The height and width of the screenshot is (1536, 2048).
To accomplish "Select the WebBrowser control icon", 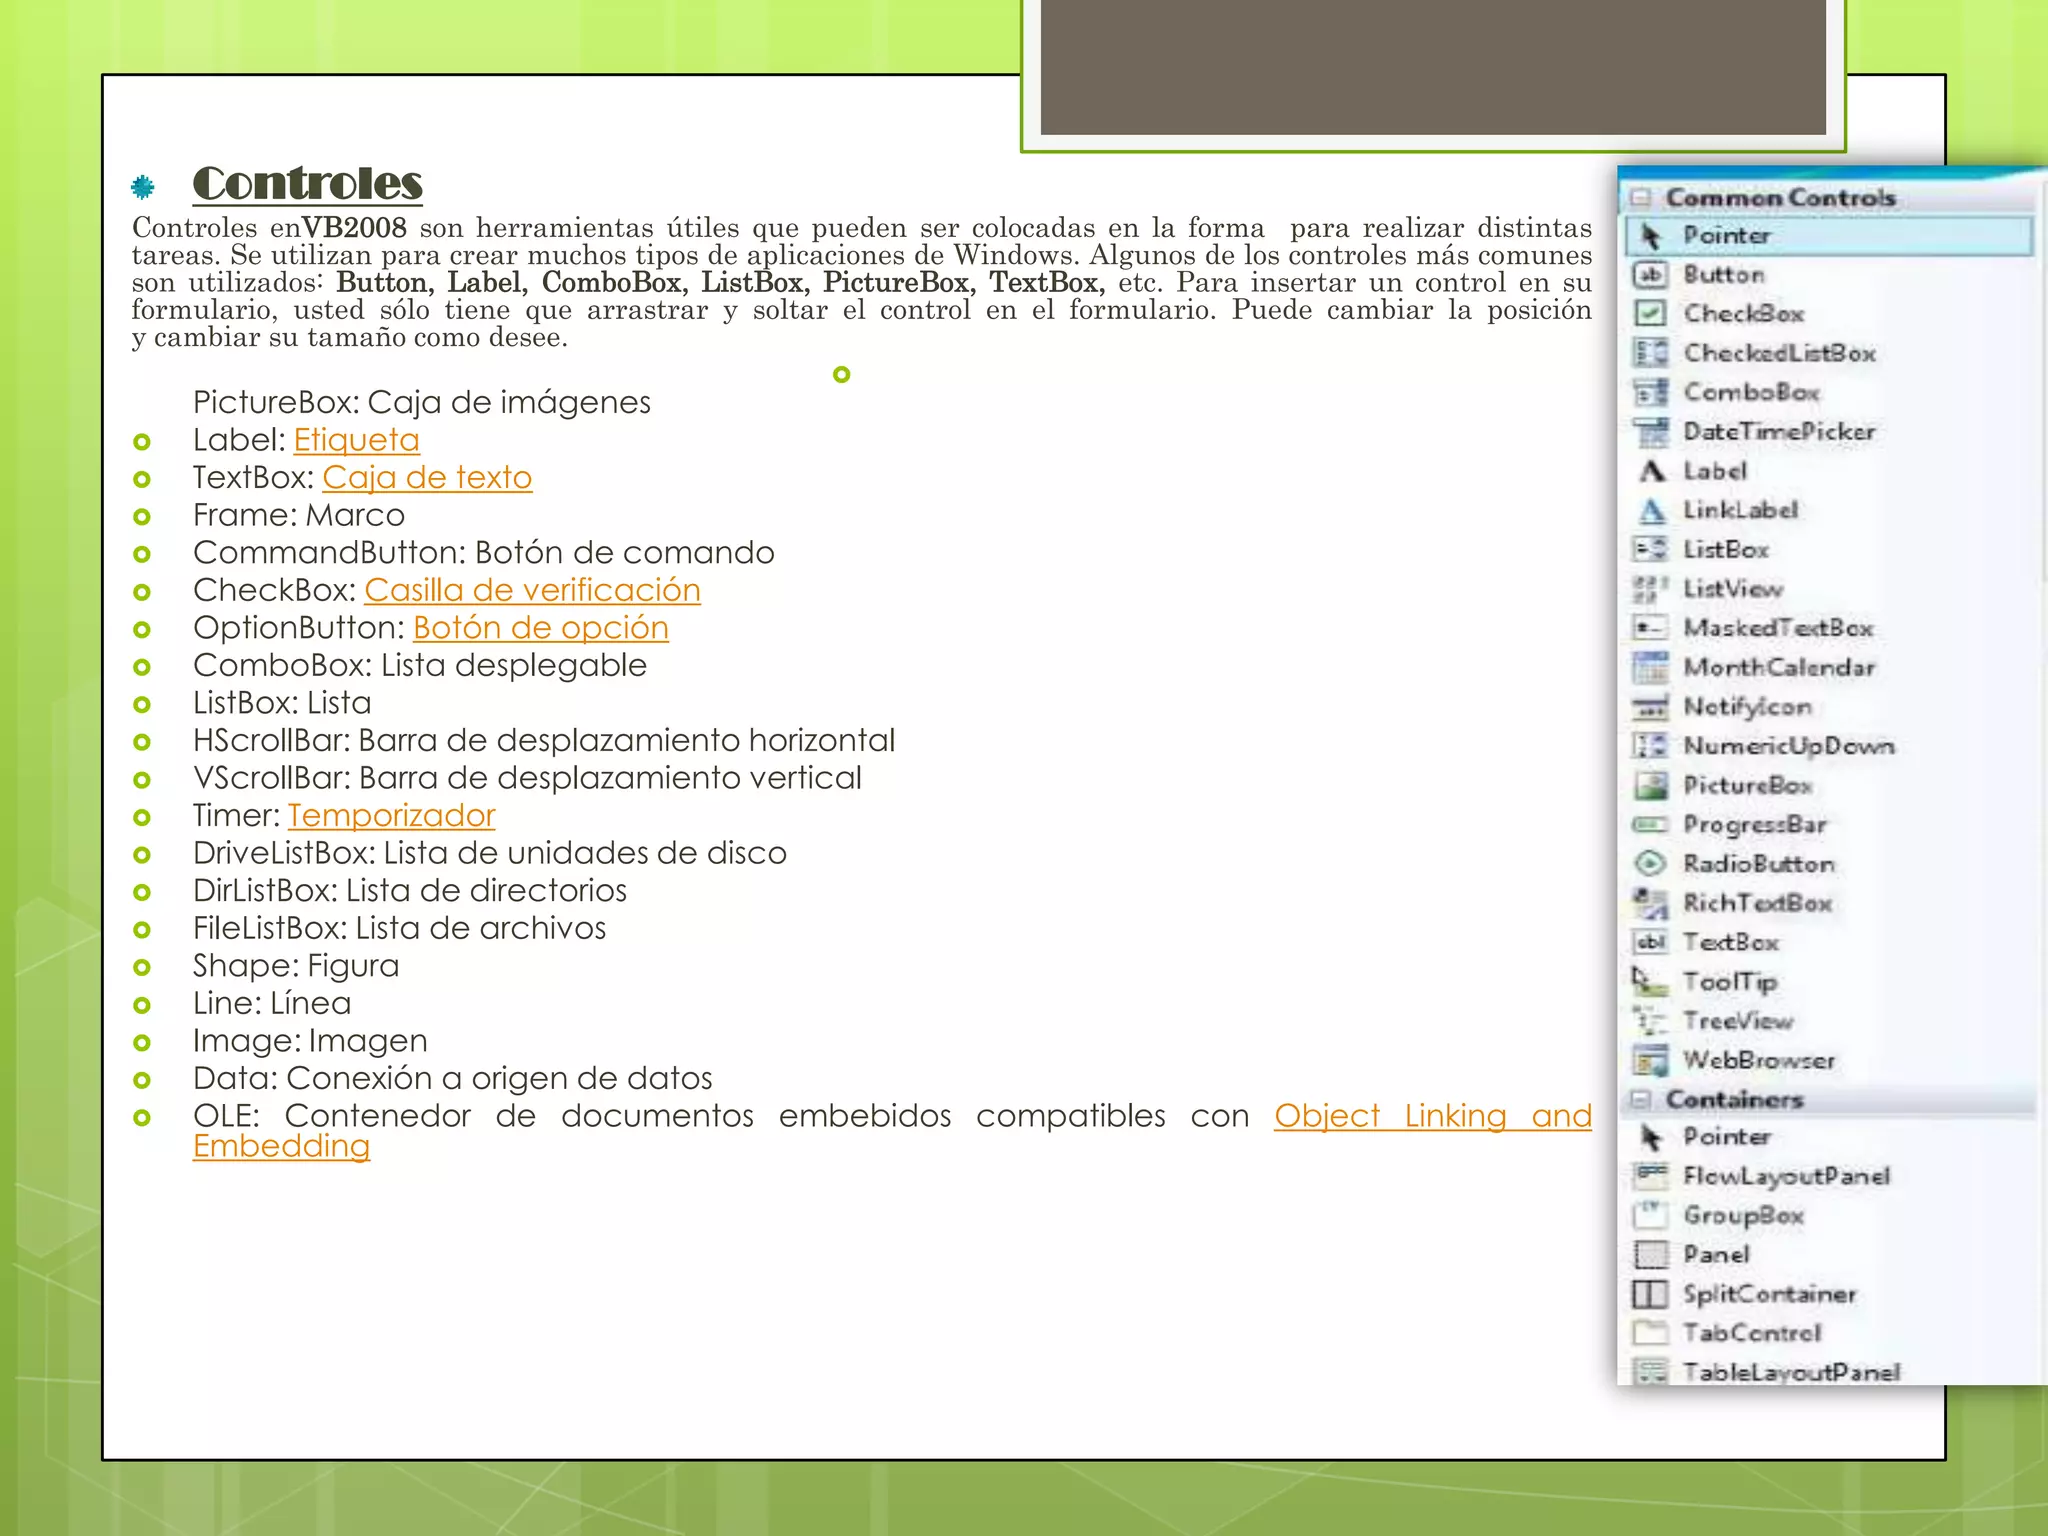I will (1650, 1060).
